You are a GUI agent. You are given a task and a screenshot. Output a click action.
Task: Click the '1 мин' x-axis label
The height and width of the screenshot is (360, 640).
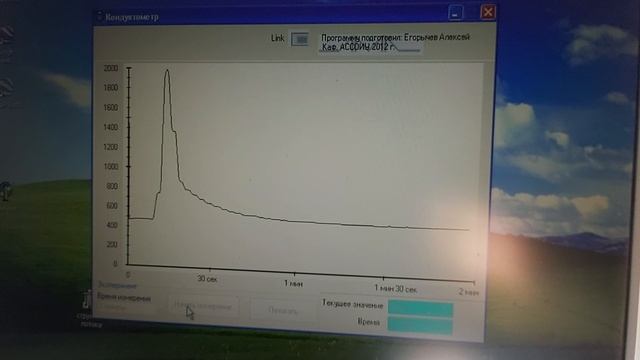point(294,283)
